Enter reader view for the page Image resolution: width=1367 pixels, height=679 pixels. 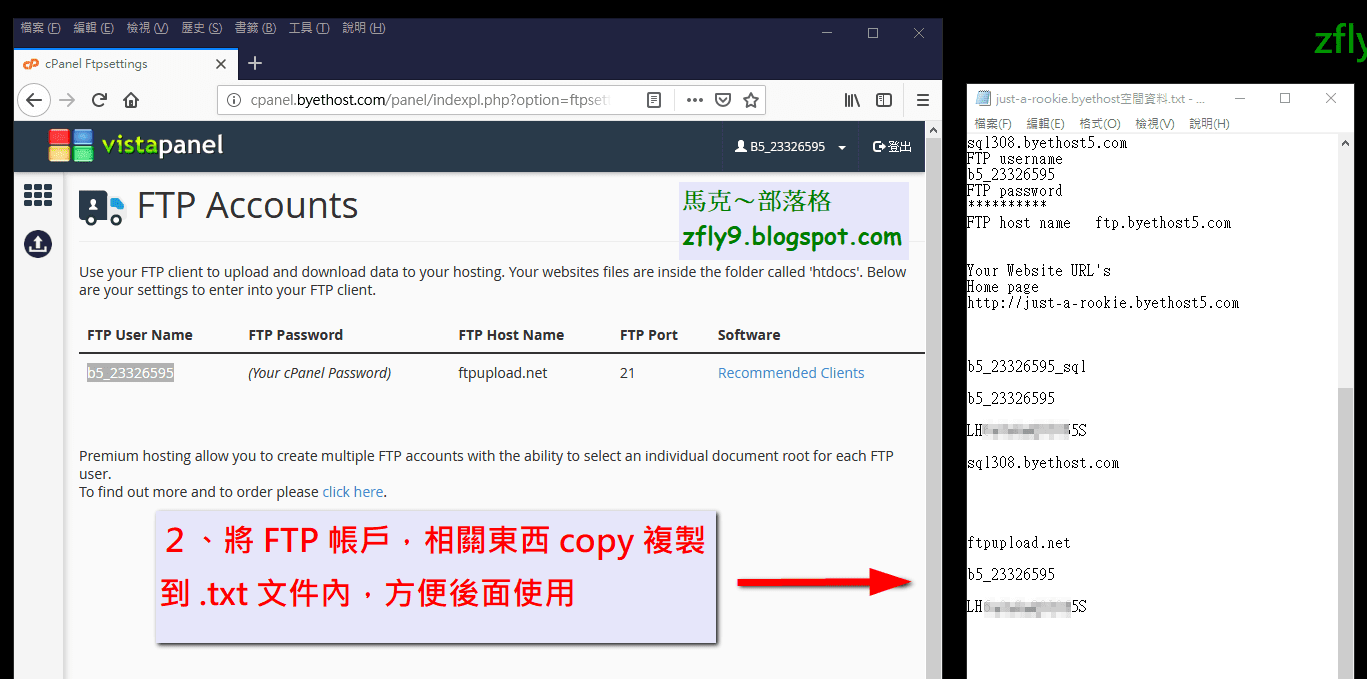[x=655, y=100]
